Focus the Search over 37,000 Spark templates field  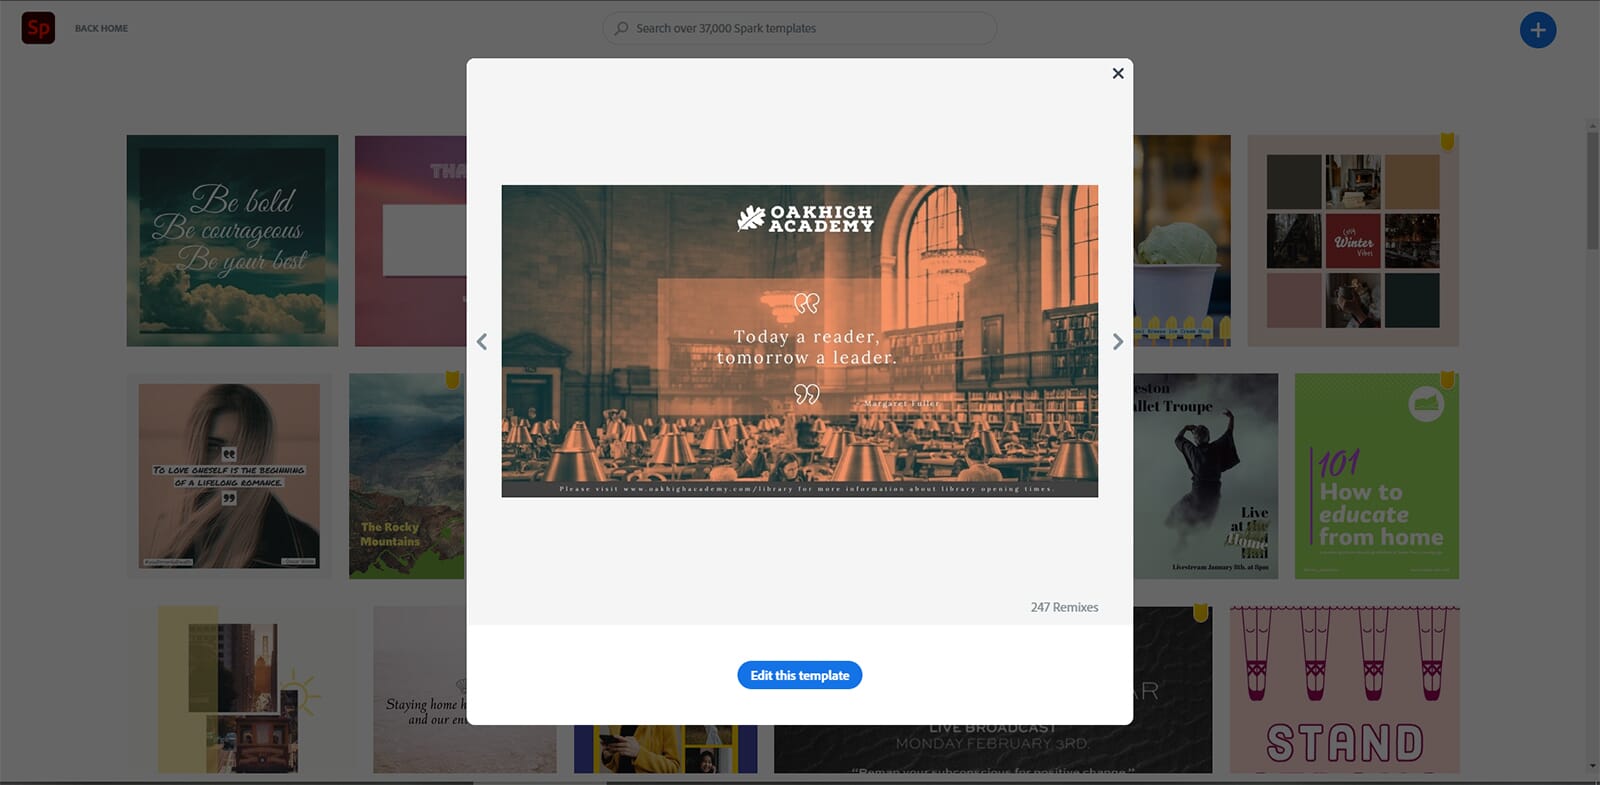point(799,28)
